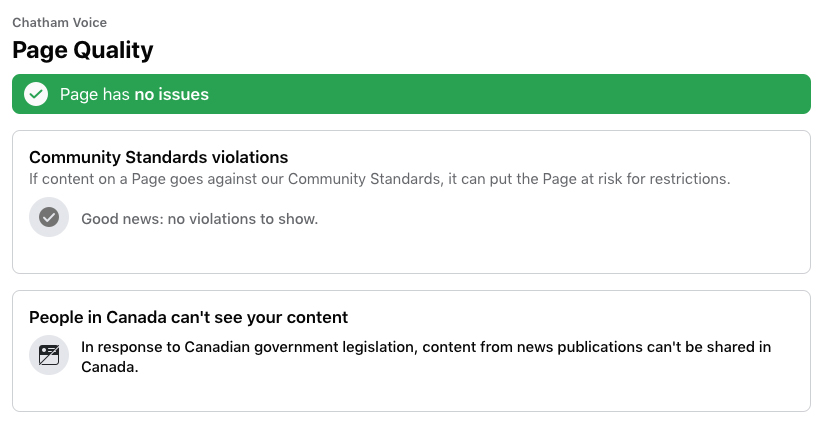Open the Chatham Voice page name label
824x425 pixels.
(x=59, y=23)
